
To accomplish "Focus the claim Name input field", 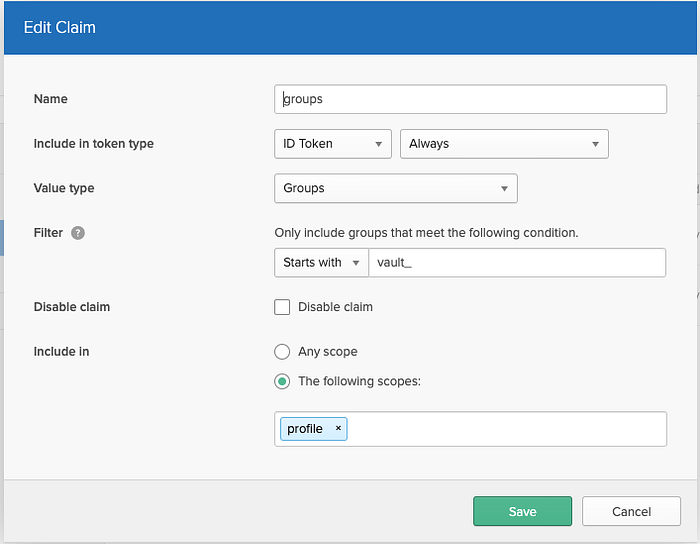I will (x=470, y=99).
